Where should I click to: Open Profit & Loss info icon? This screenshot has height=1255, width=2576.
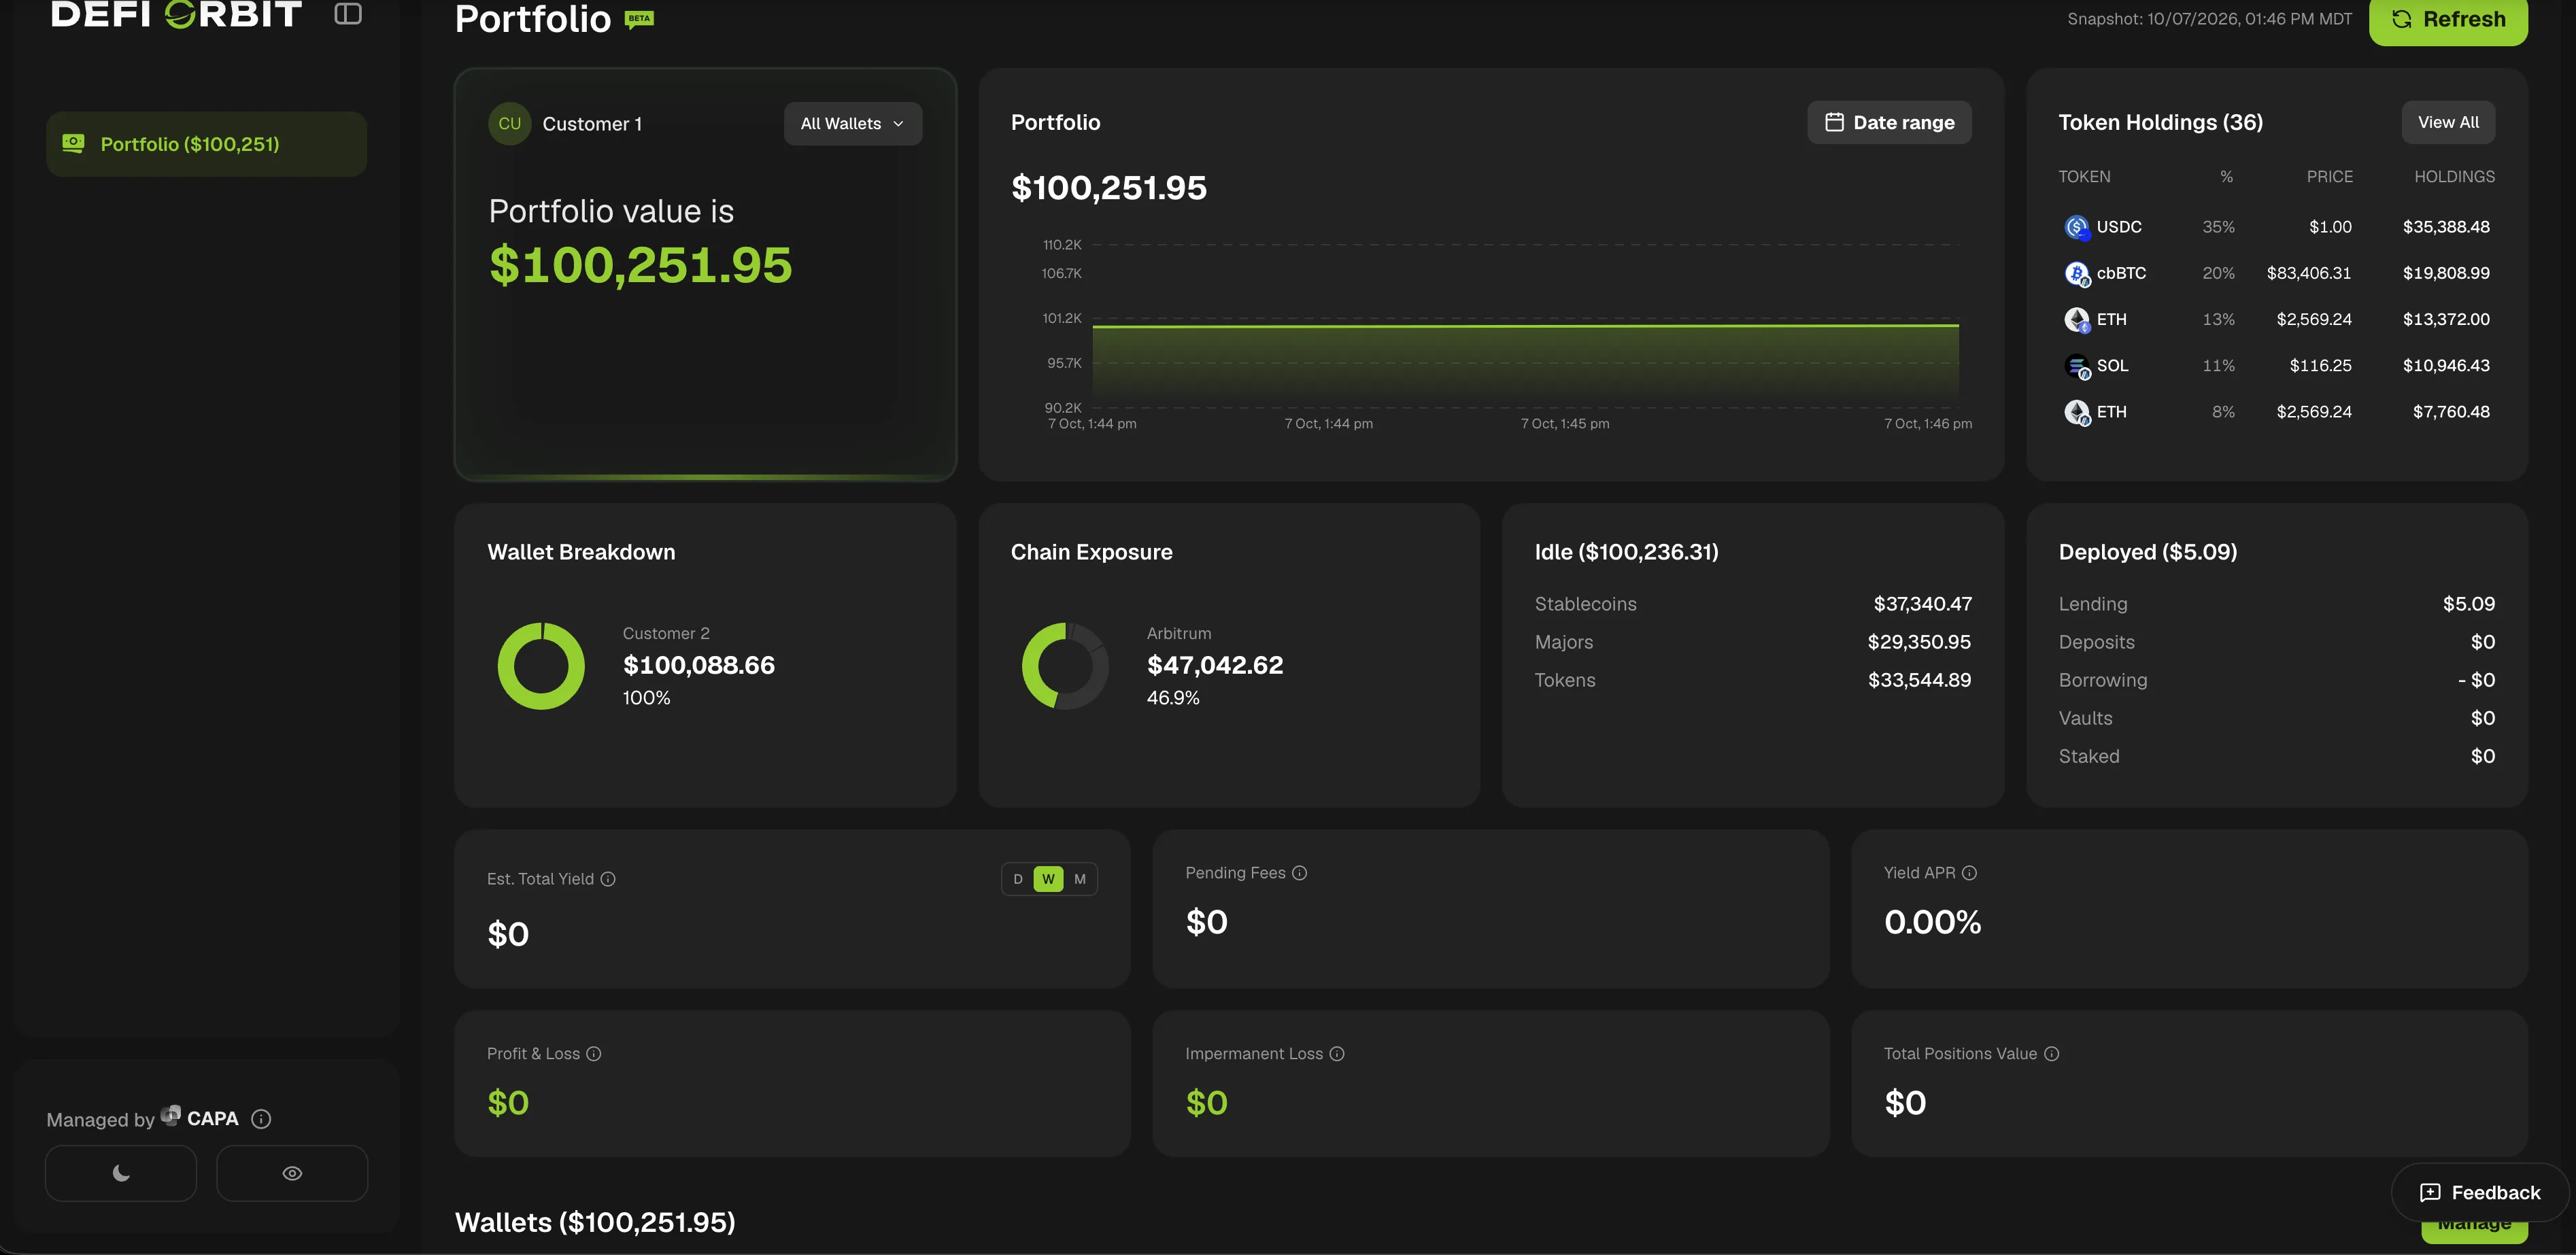[593, 1054]
